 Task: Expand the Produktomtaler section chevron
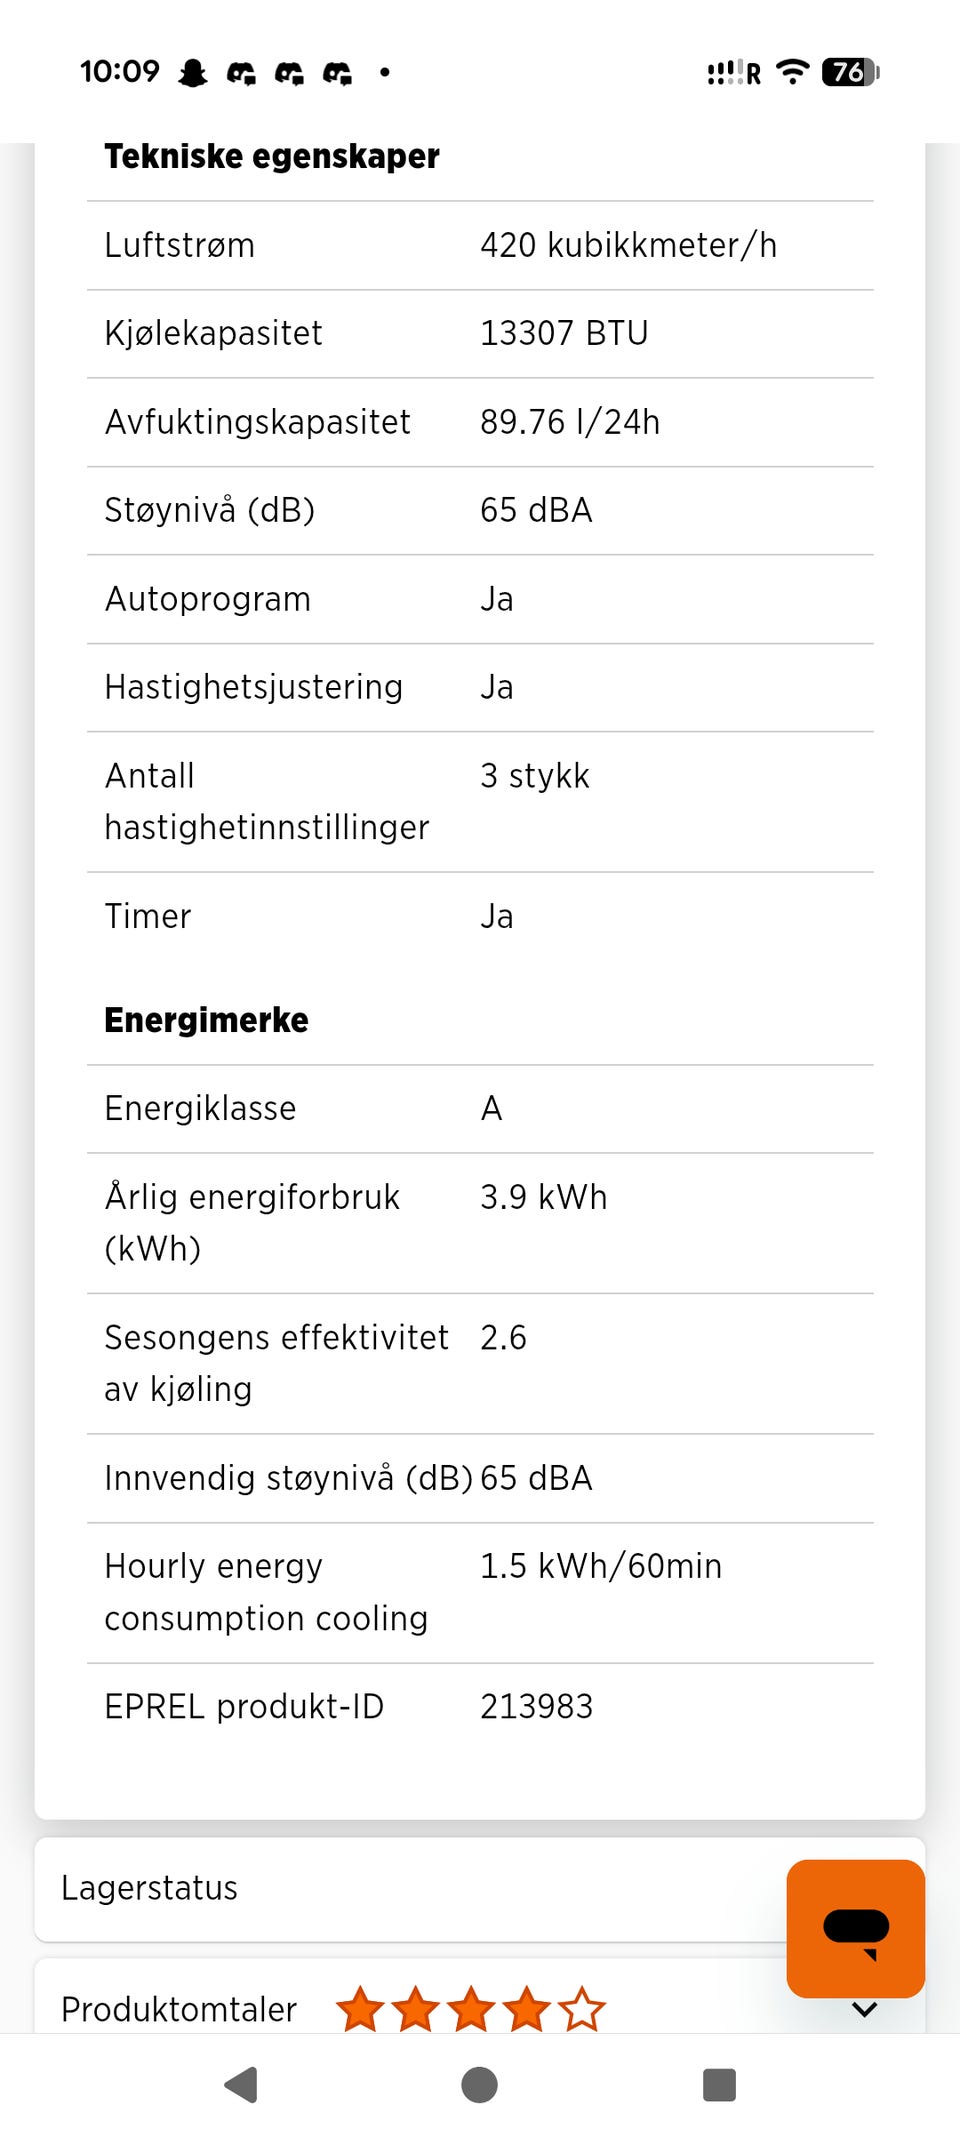[865, 2009]
